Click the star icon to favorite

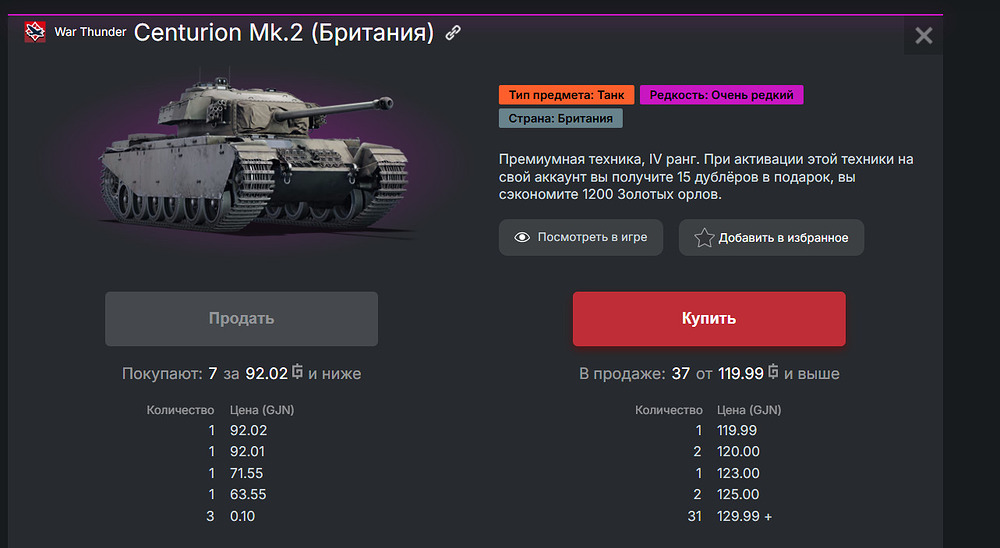[x=704, y=238]
